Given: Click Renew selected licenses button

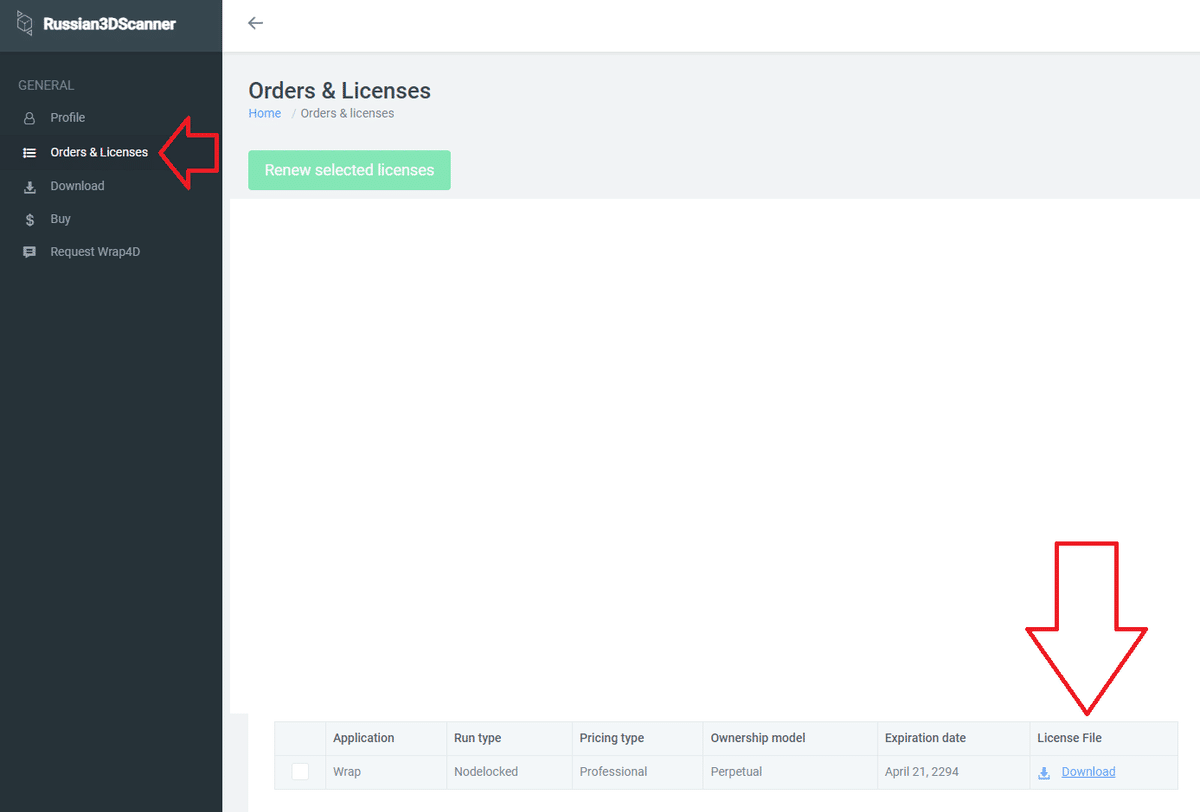Looking at the screenshot, I should [x=349, y=170].
